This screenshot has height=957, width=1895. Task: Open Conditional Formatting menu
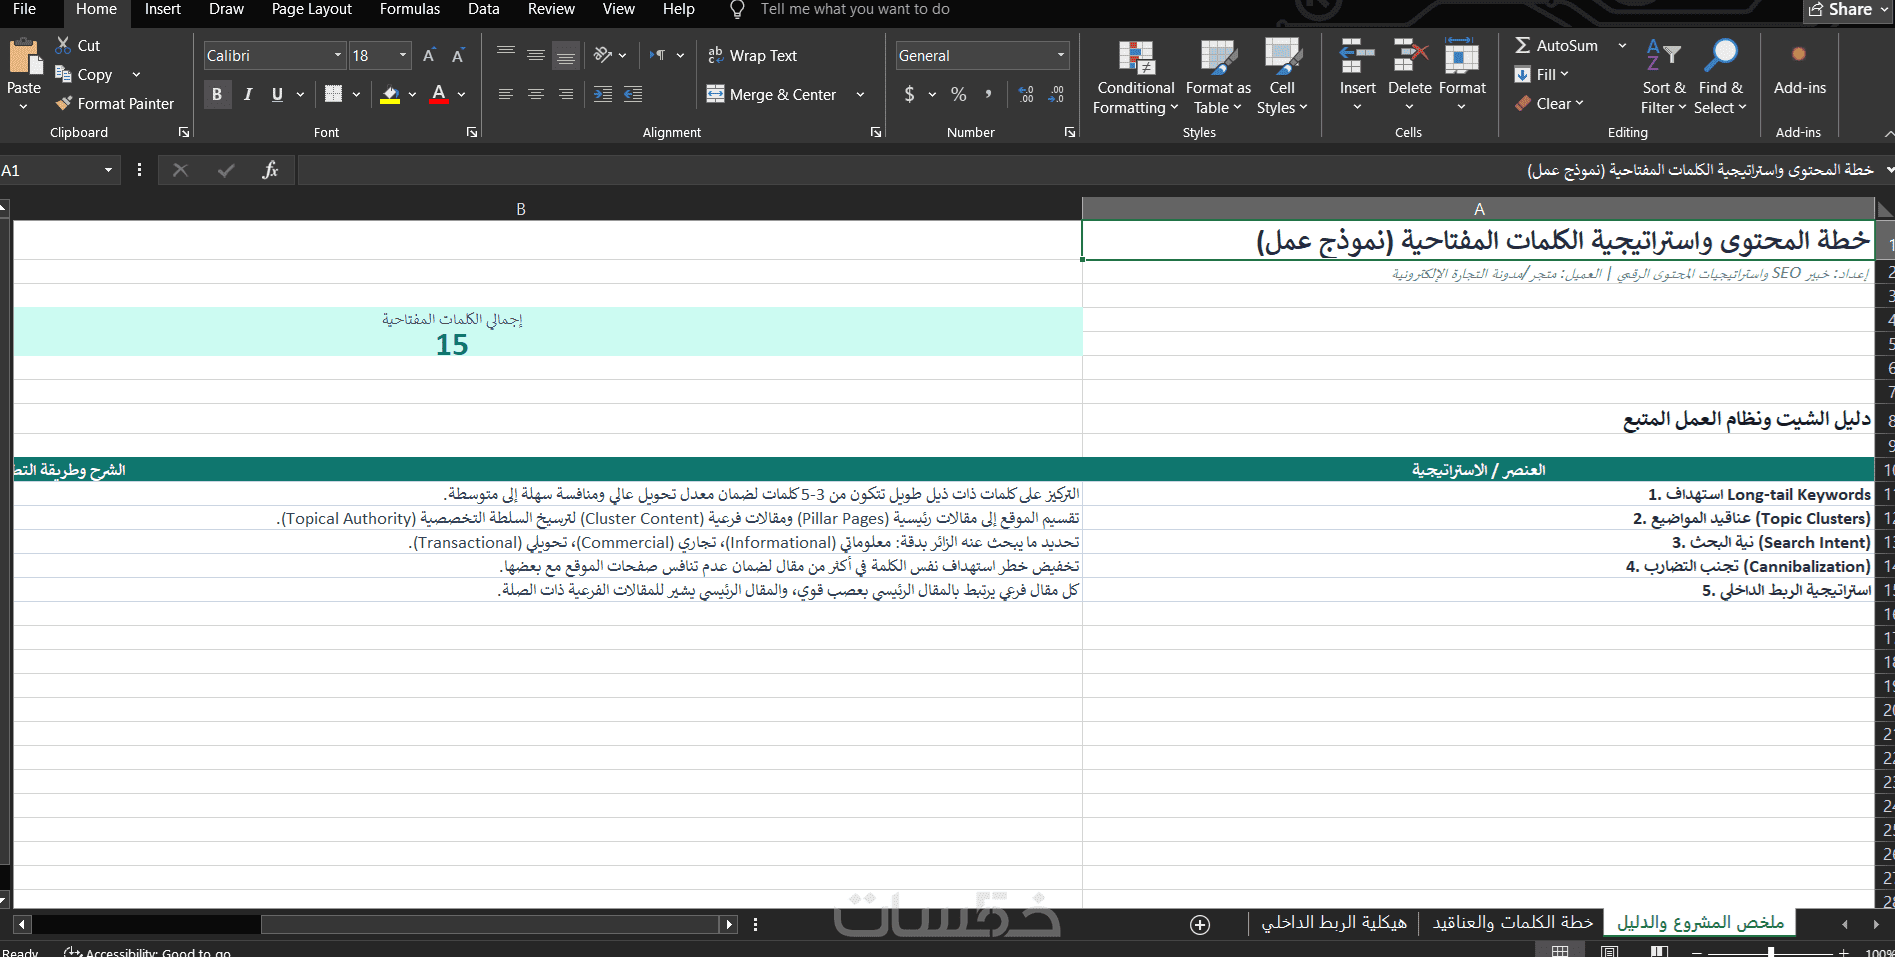pyautogui.click(x=1135, y=78)
